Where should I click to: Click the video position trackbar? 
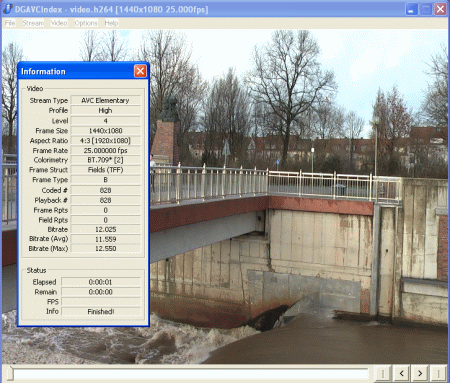coord(188,374)
